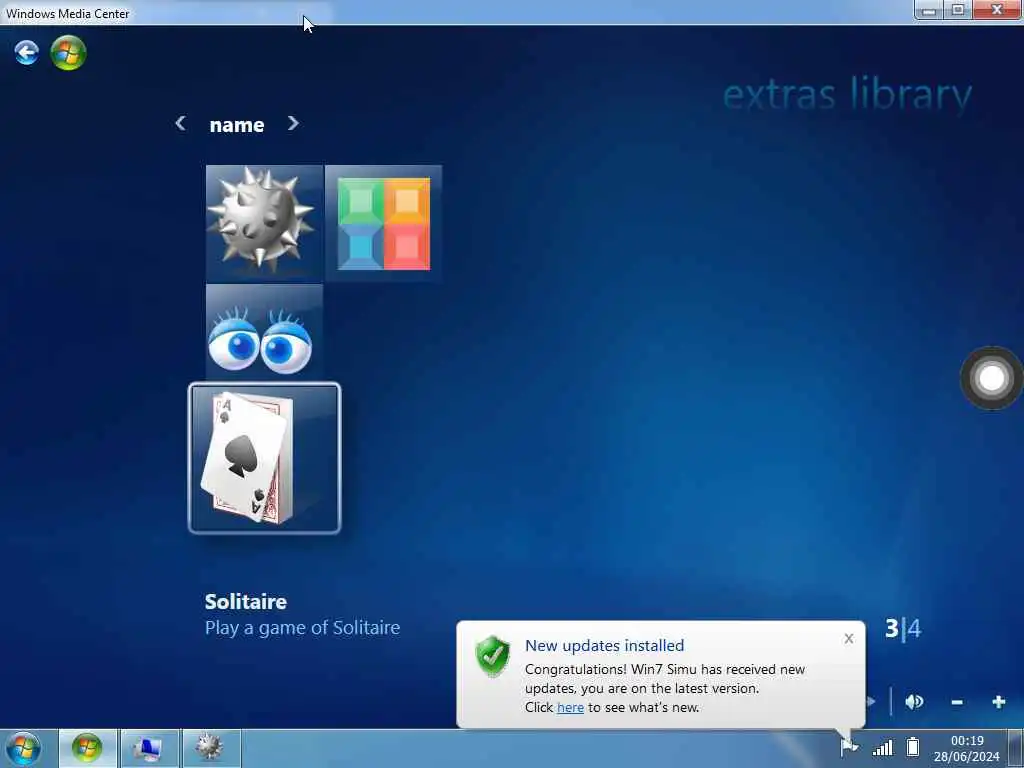
Task: Switch to Minesweeper taskbar item
Action: pos(210,748)
